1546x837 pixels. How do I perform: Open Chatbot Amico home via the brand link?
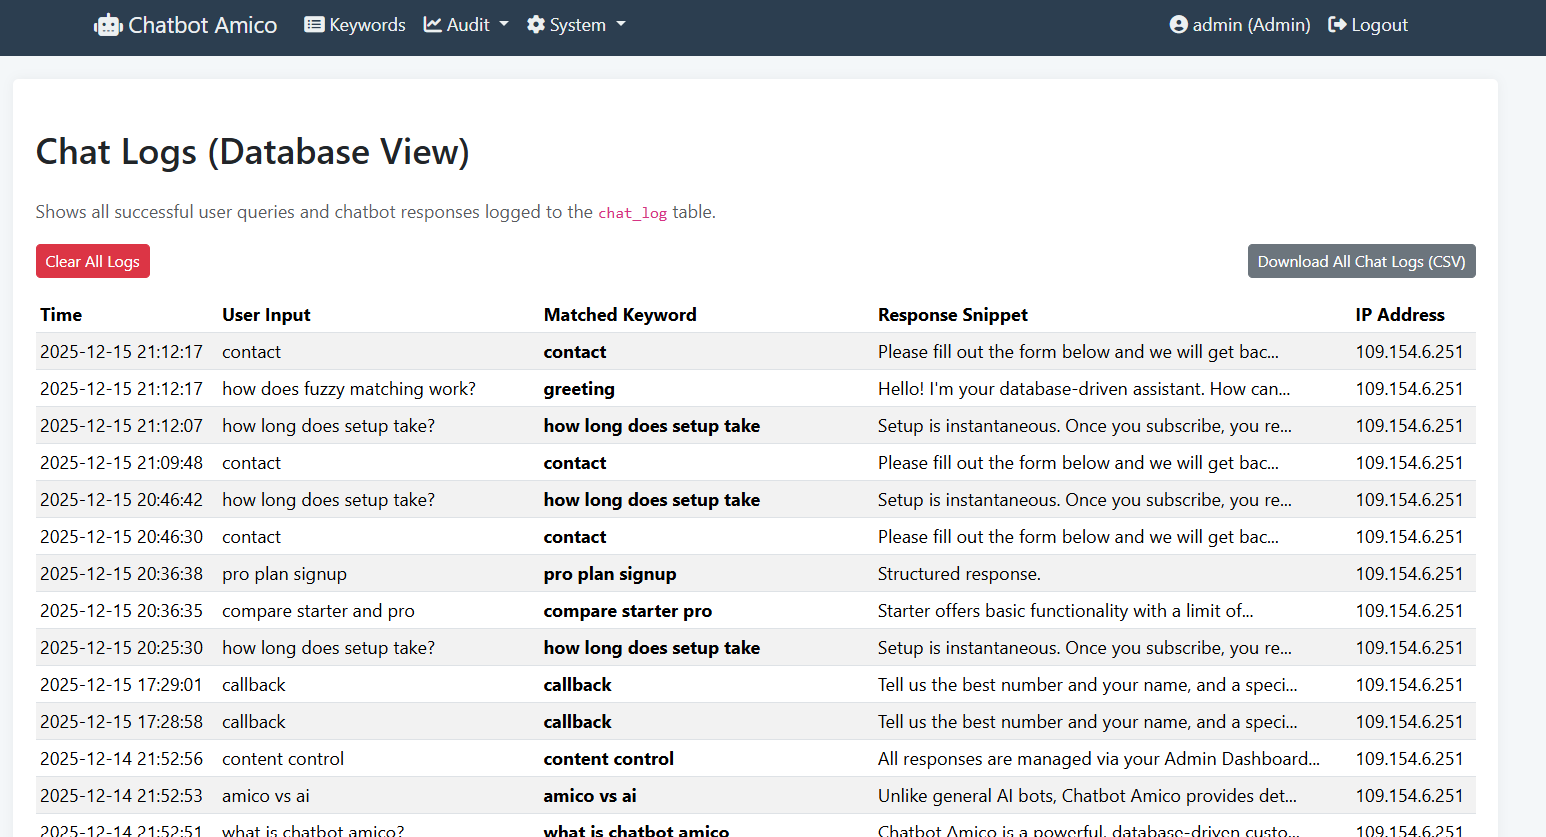186,24
